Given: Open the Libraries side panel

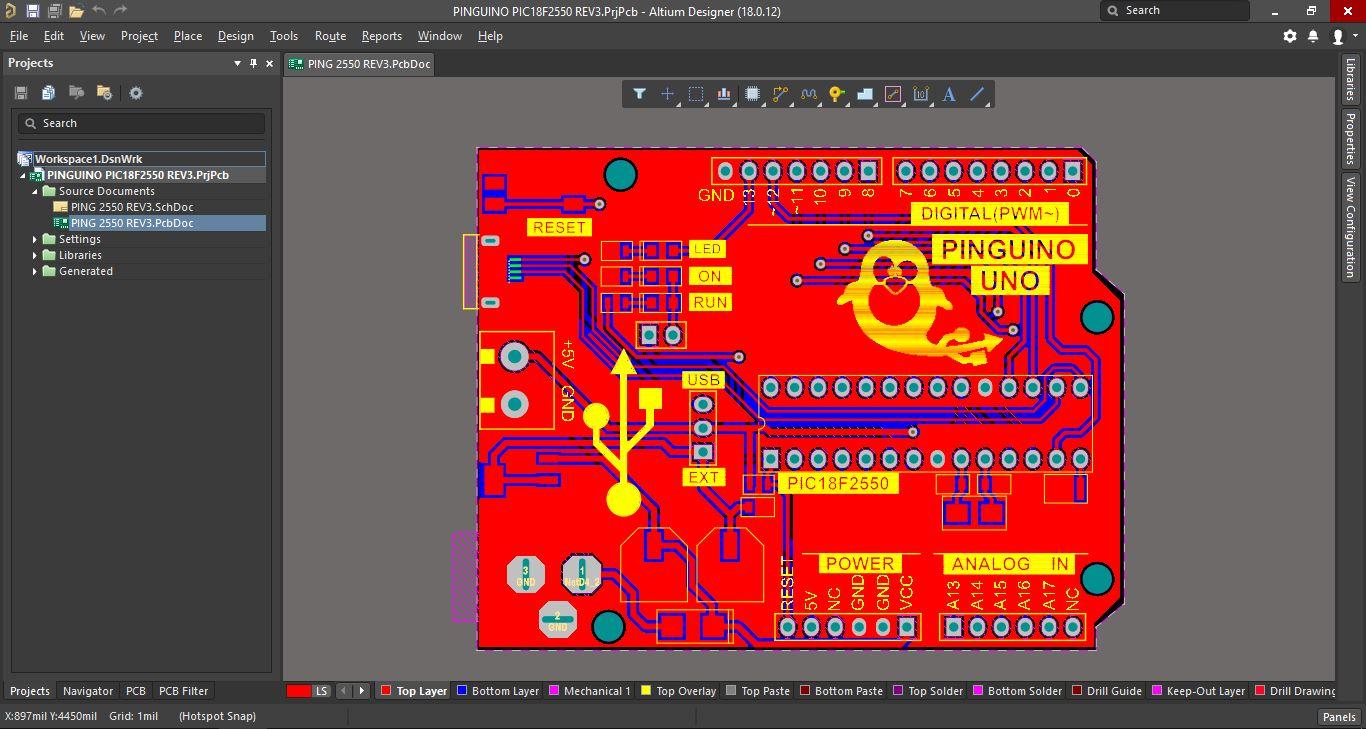Looking at the screenshot, I should pos(1350,78).
